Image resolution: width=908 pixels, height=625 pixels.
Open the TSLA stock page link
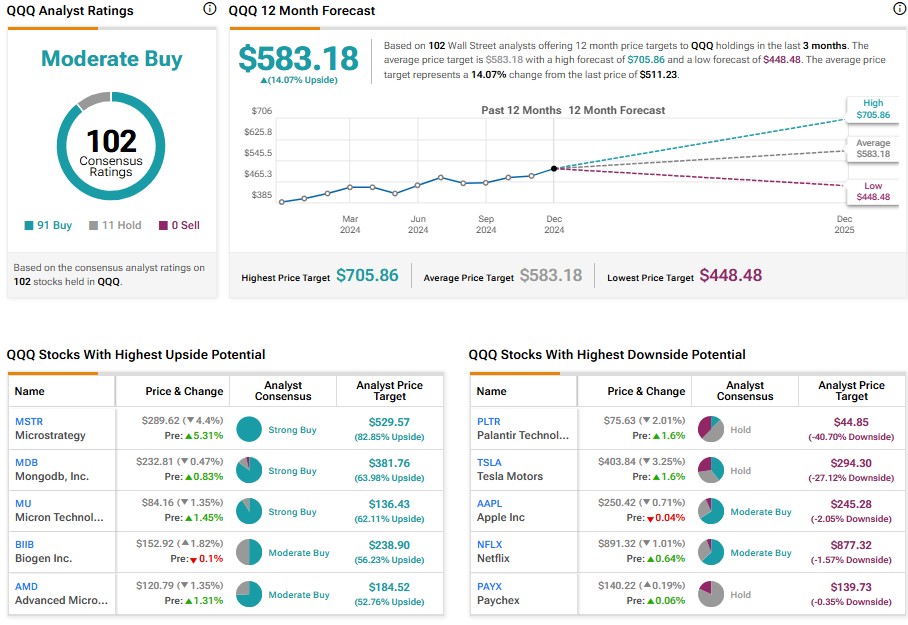(x=489, y=463)
